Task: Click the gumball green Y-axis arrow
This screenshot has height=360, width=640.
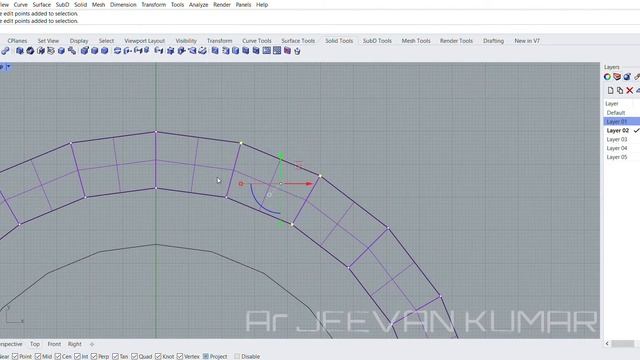Action: point(281,156)
